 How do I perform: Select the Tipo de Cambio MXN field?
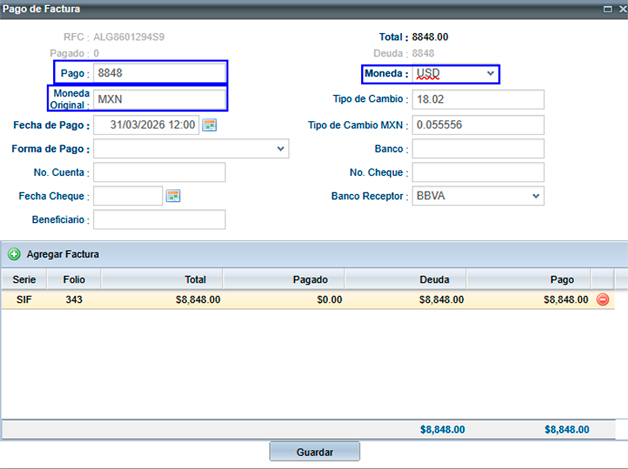click(478, 125)
